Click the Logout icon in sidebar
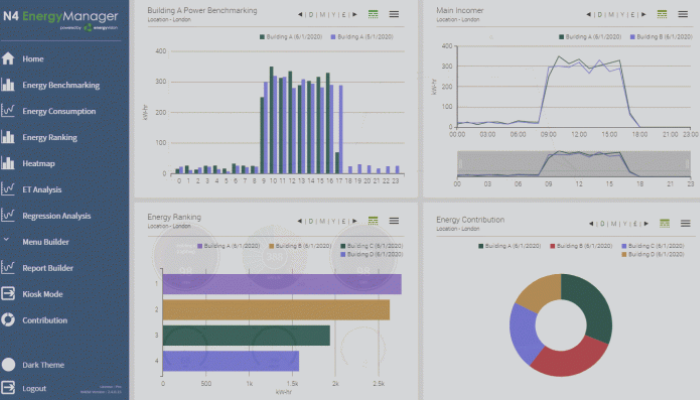Viewport: 700px width, 400px height. coord(8,388)
